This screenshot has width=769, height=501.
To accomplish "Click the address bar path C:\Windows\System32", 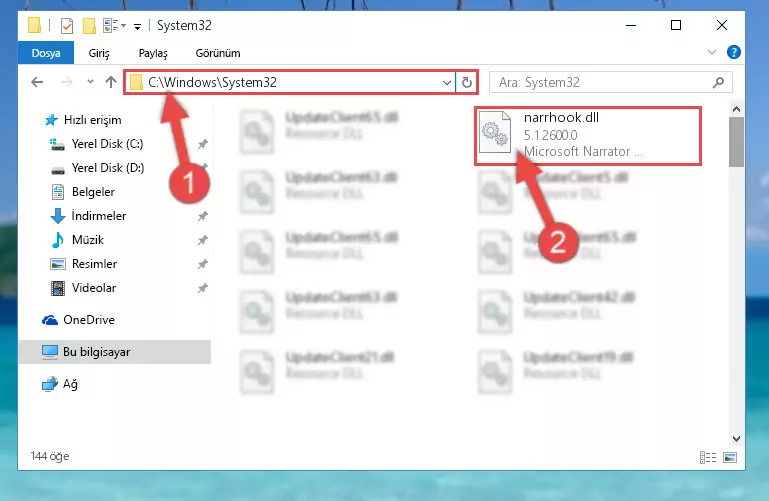I will point(212,82).
